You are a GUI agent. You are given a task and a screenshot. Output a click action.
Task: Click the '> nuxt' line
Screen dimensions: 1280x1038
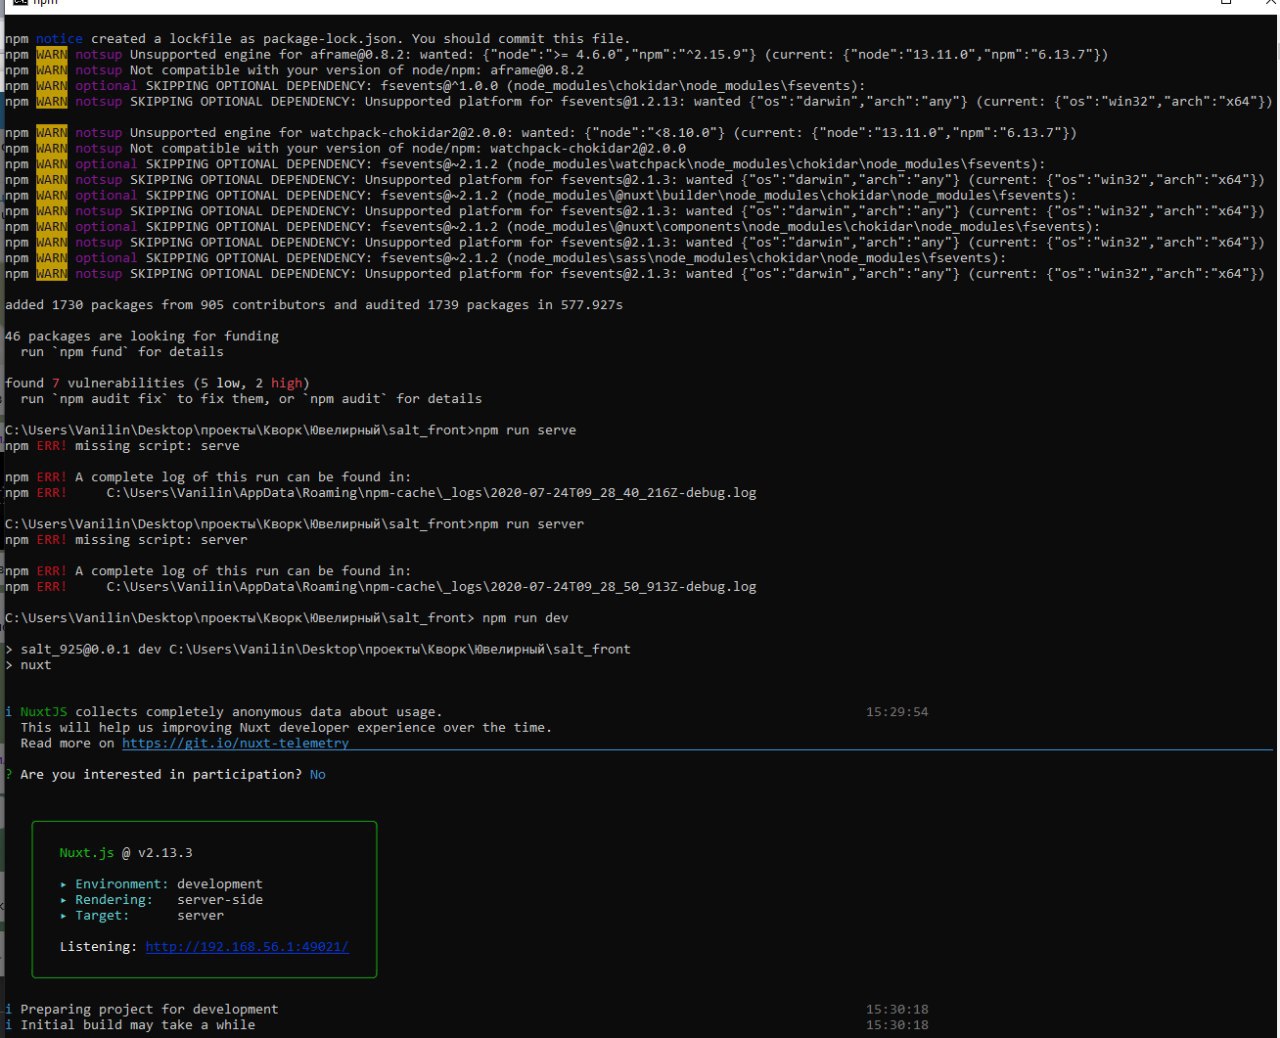[28, 665]
